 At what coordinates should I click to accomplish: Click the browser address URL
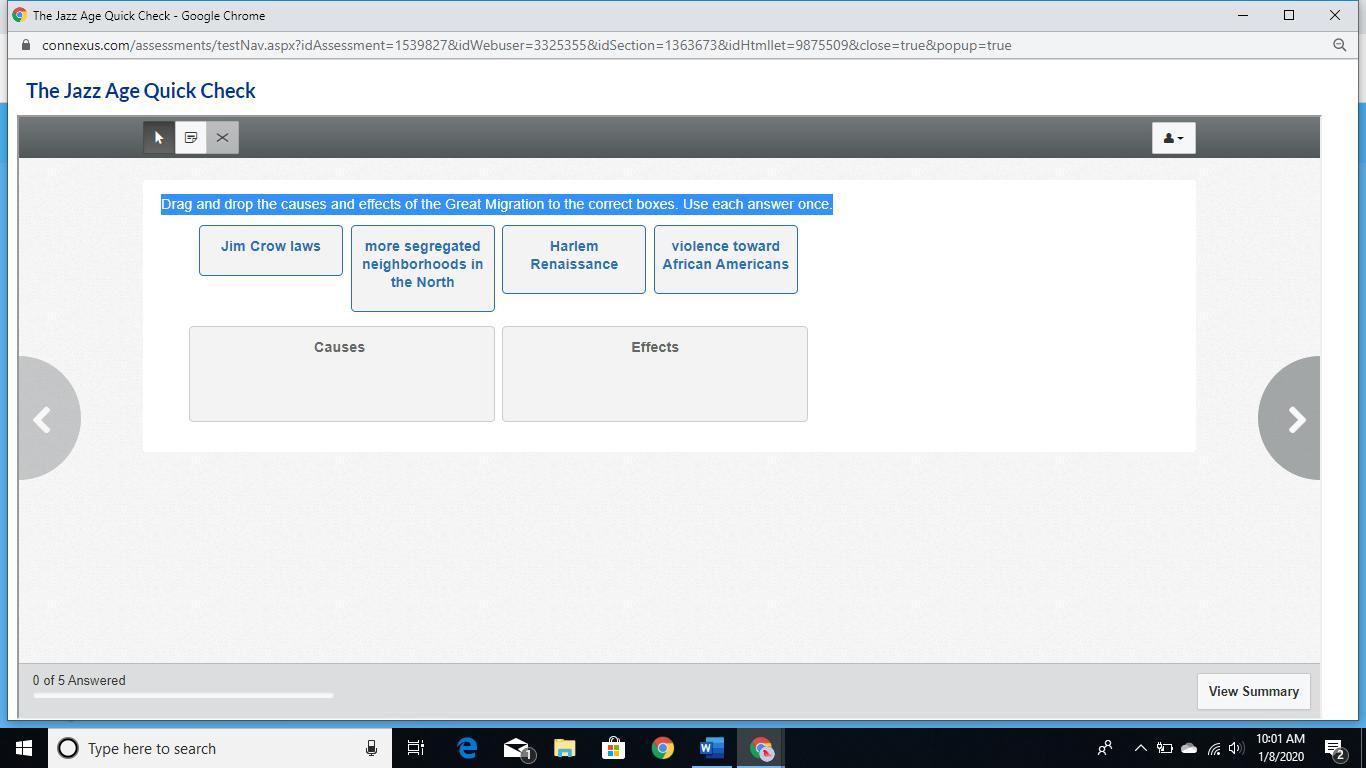point(527,45)
